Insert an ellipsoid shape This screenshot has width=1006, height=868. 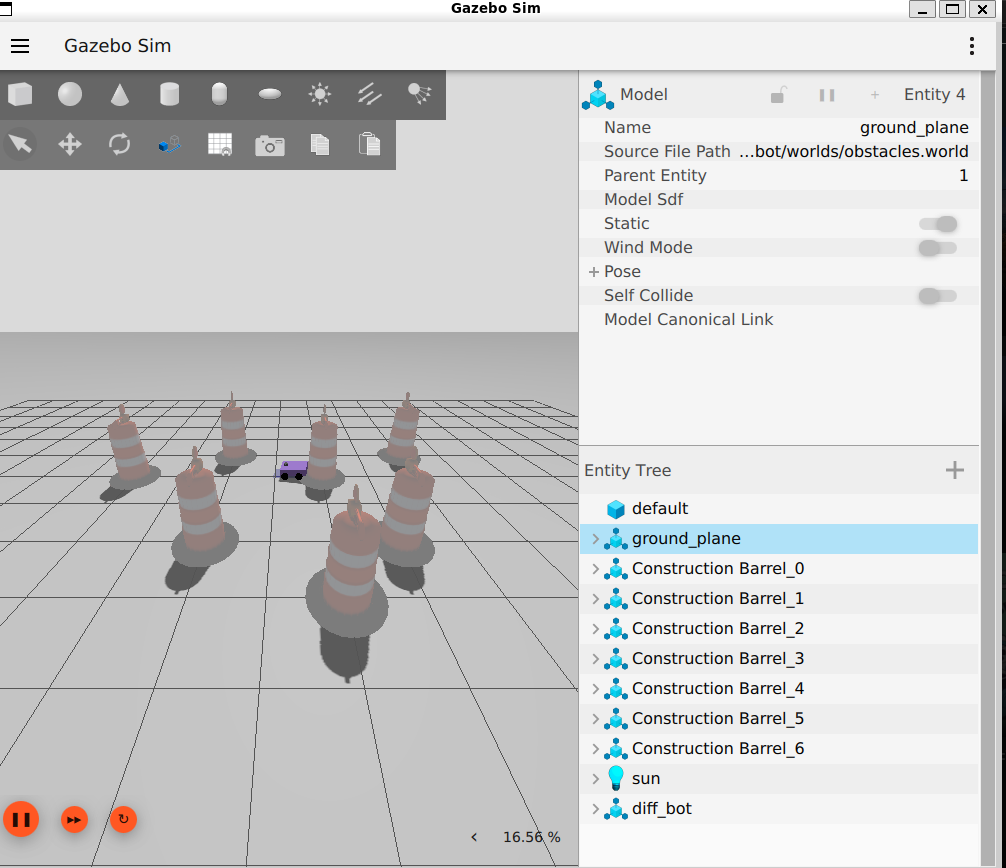coord(269,94)
